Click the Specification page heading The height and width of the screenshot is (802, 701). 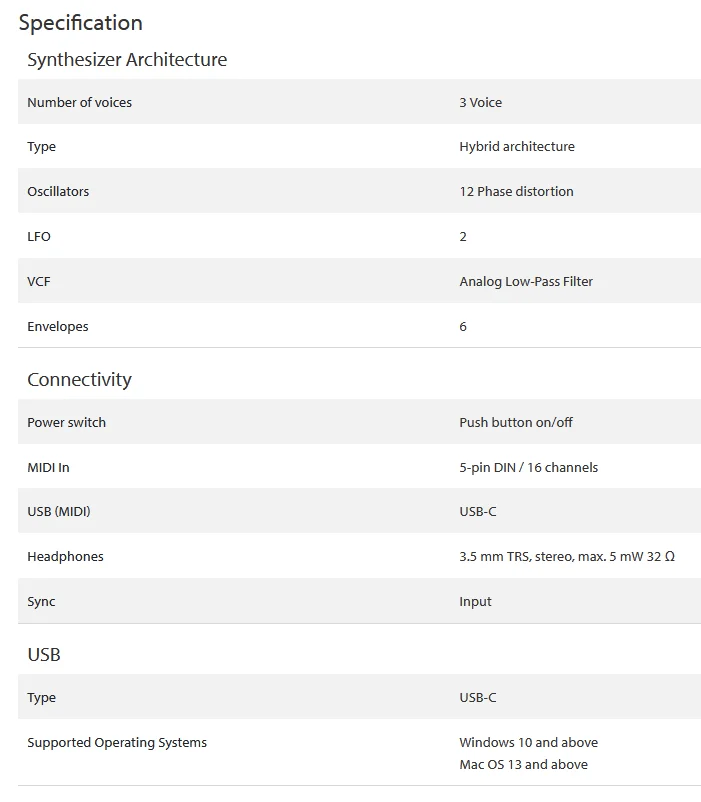pyautogui.click(x=80, y=22)
